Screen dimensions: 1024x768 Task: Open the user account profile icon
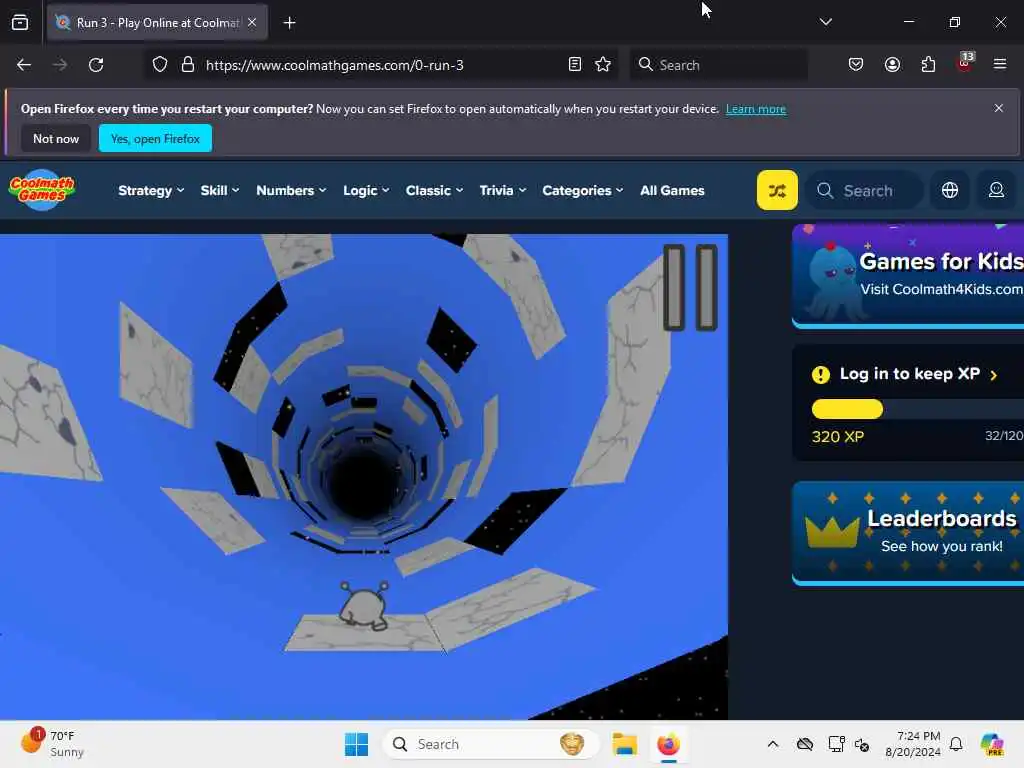[x=996, y=190]
